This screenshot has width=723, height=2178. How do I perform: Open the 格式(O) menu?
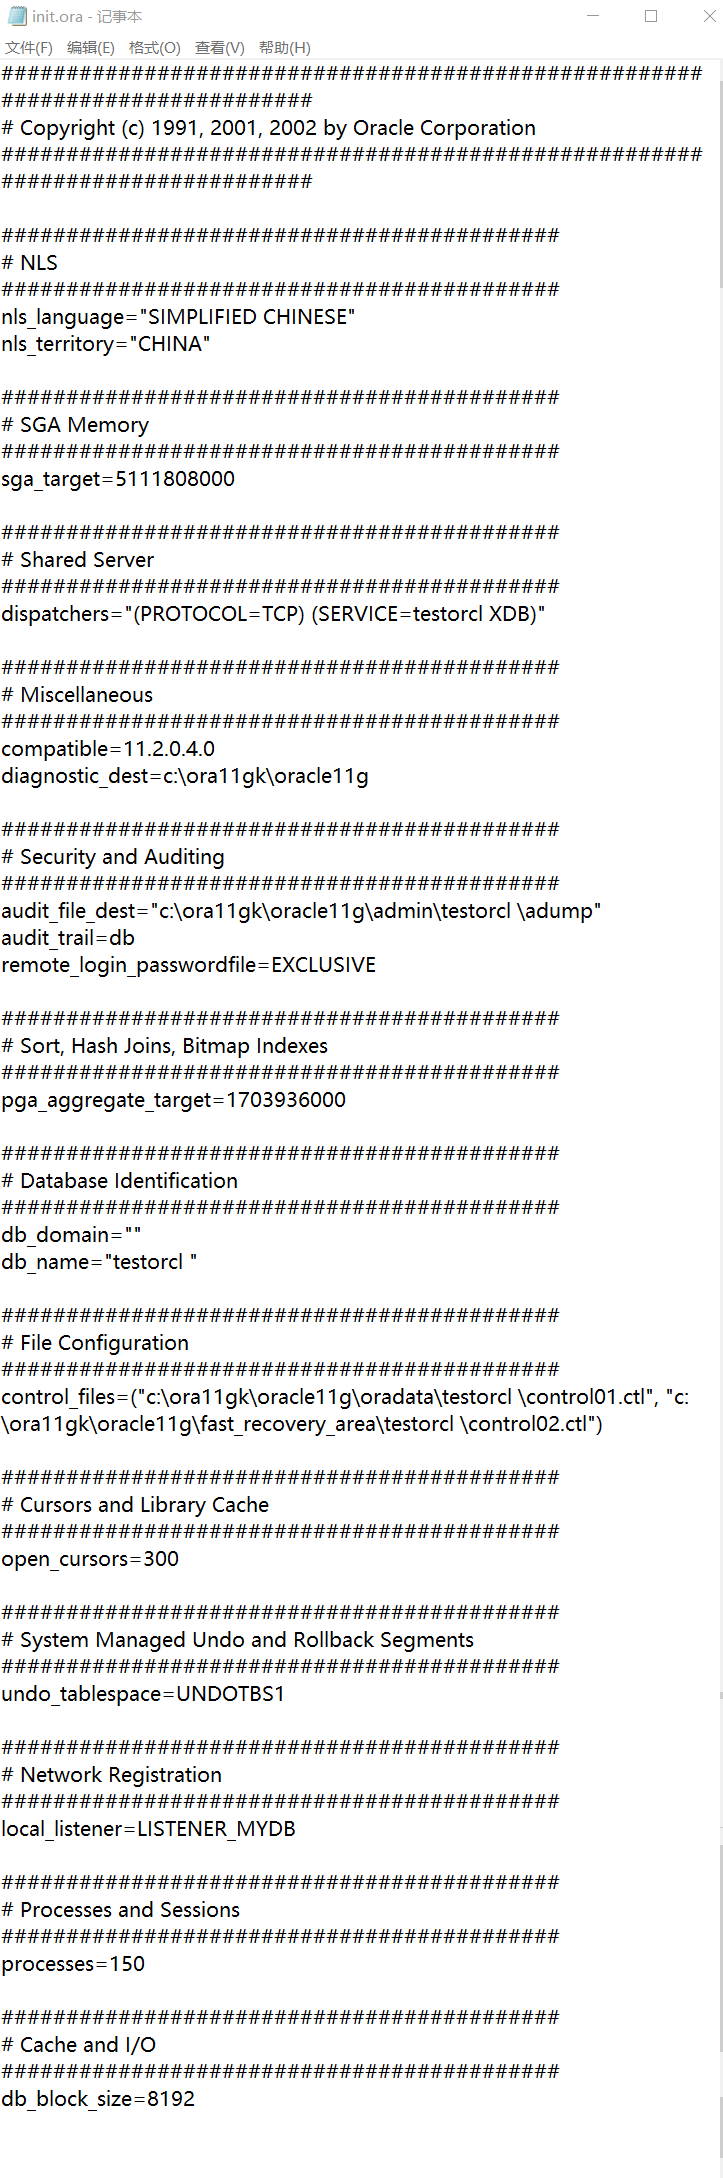tap(154, 48)
